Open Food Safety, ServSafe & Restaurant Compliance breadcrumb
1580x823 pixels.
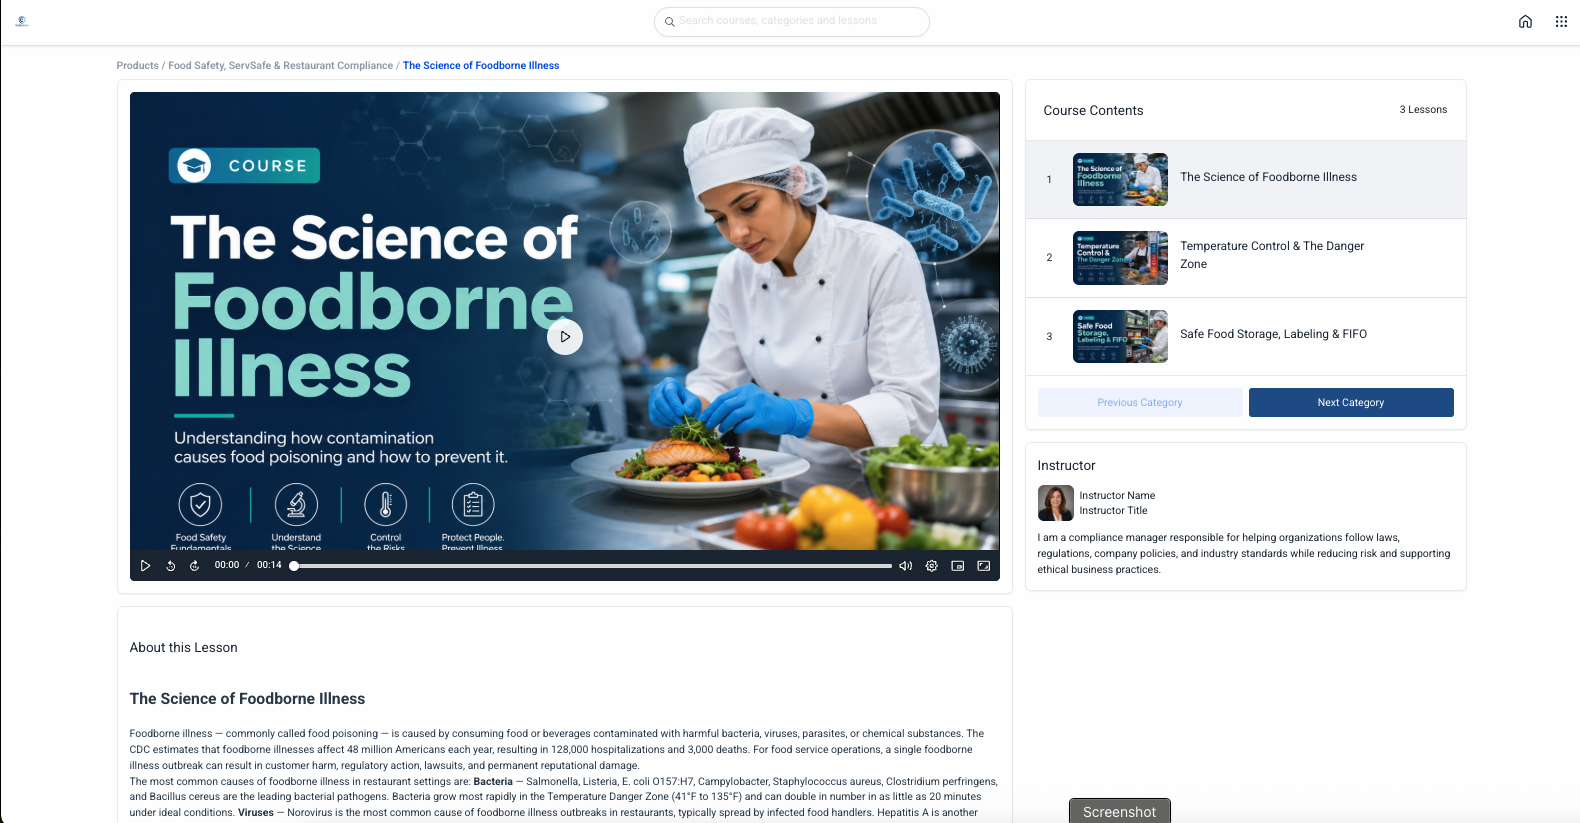[x=281, y=66]
